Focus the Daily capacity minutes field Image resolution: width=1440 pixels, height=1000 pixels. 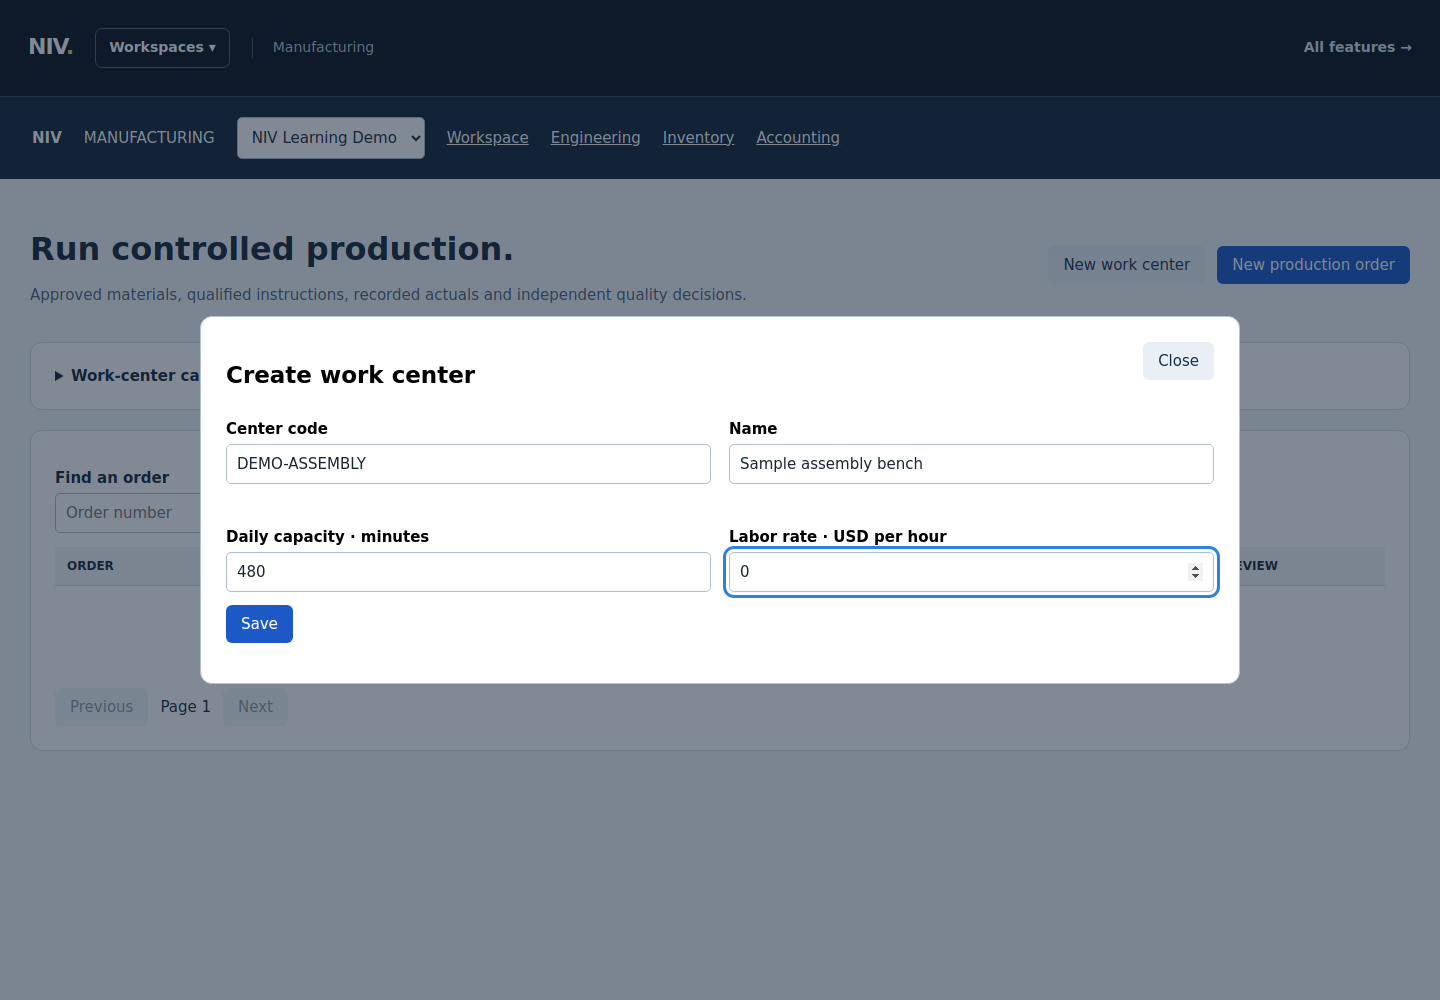coord(468,572)
